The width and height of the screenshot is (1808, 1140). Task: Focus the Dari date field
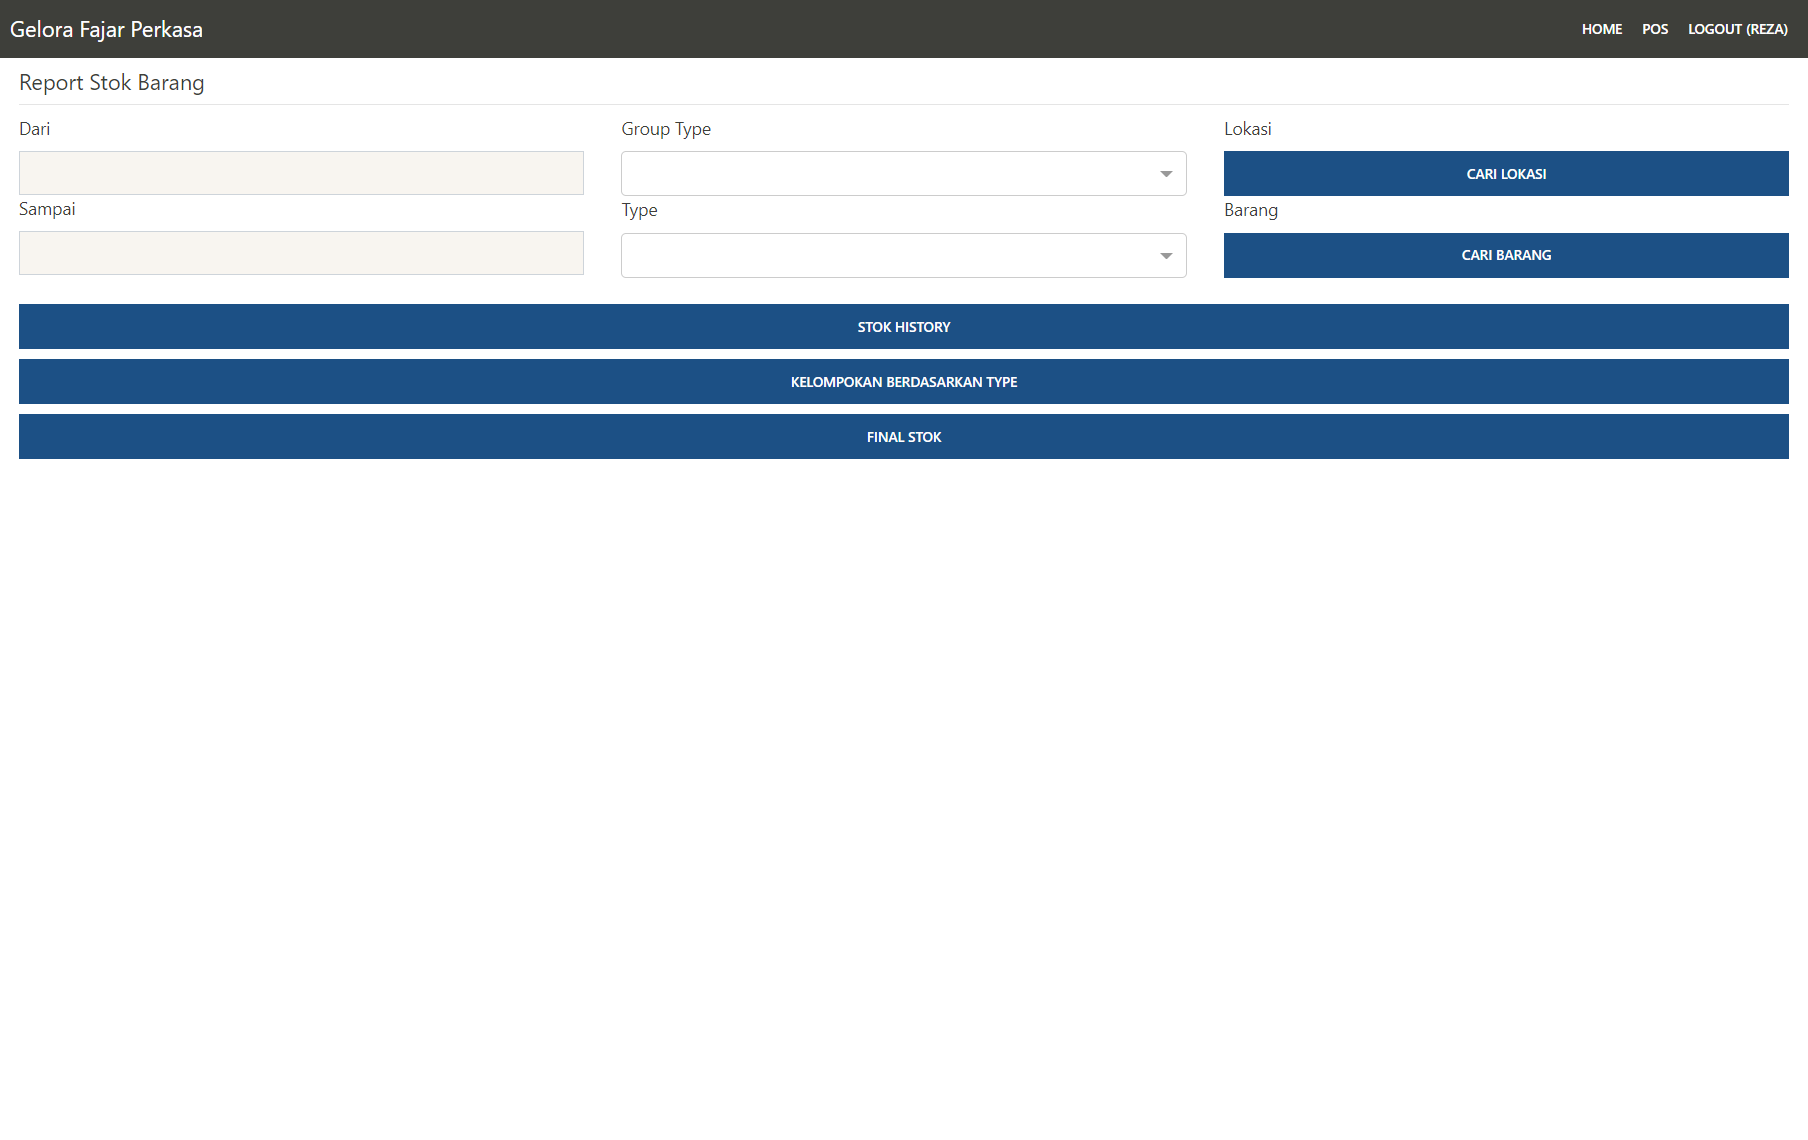(x=301, y=173)
